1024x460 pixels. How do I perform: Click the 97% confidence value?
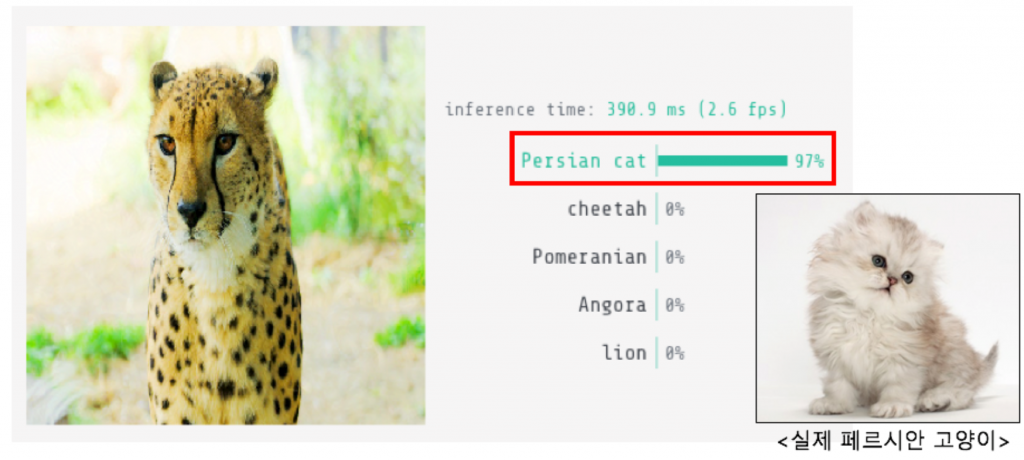809,161
